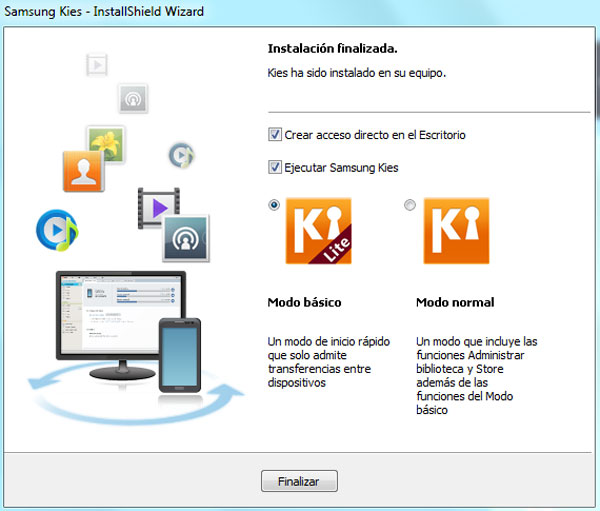Viewport: 600px width, 511px height.
Task: Click the Modo básico heading text
Action: 304,302
